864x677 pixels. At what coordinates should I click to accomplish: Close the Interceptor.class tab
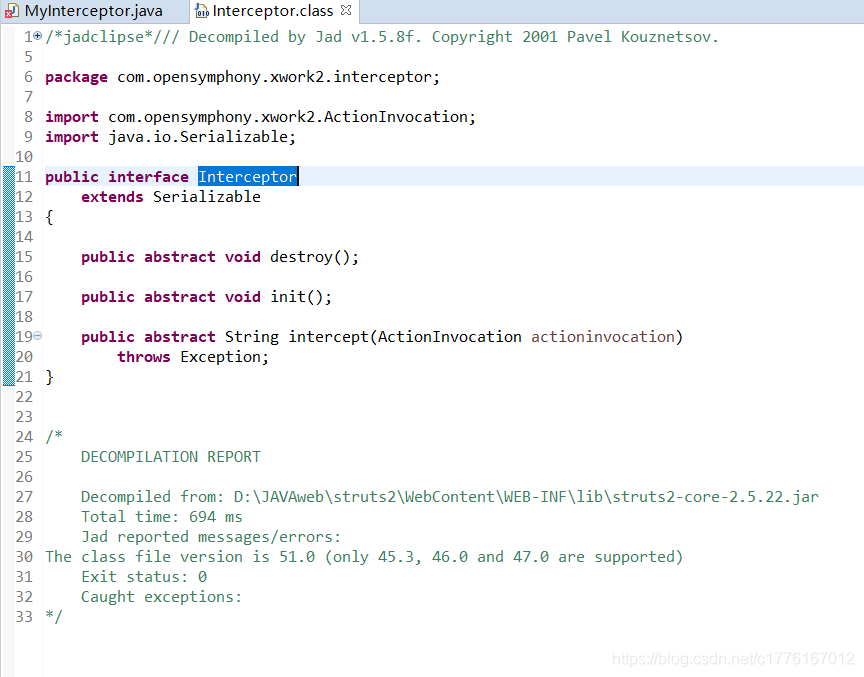(x=346, y=11)
